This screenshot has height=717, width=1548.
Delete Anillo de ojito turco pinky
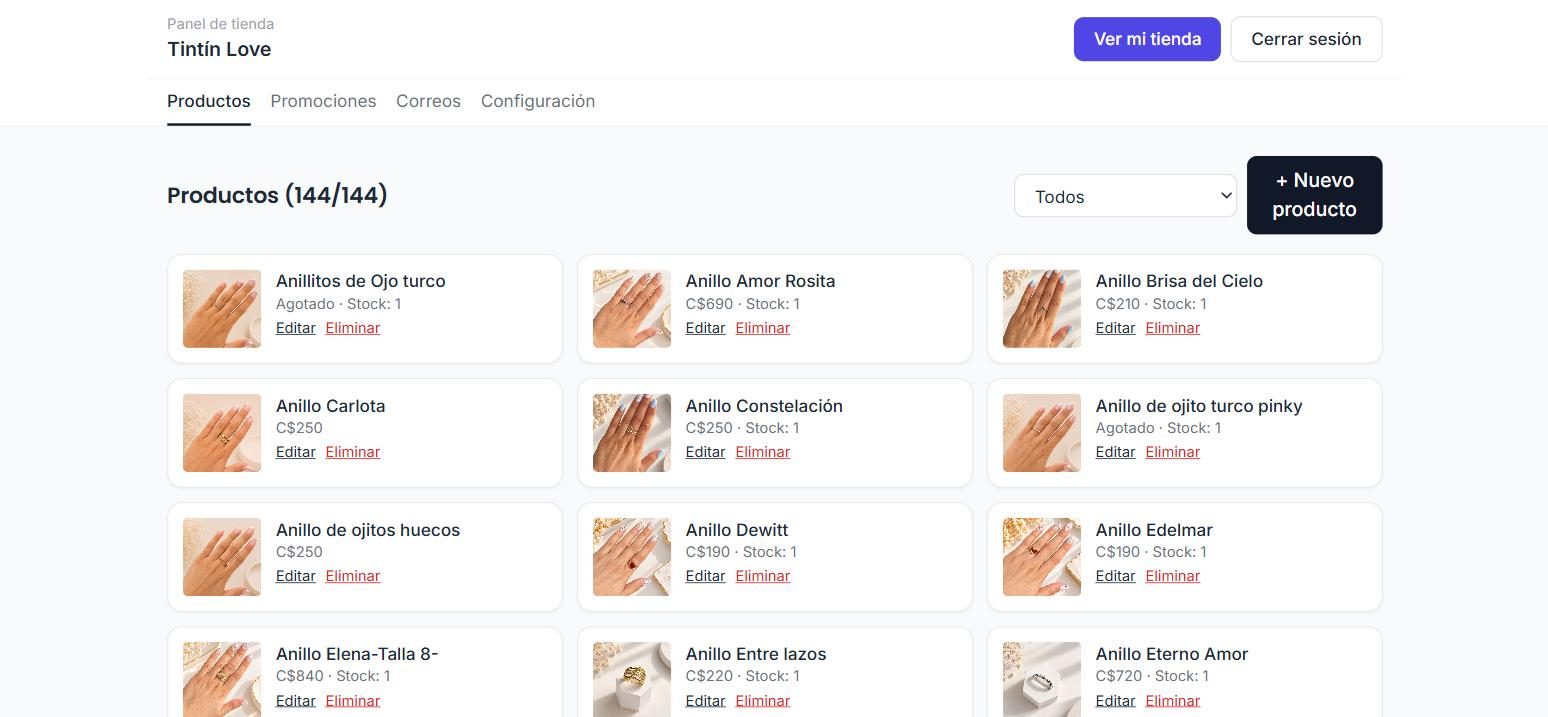(x=1172, y=452)
